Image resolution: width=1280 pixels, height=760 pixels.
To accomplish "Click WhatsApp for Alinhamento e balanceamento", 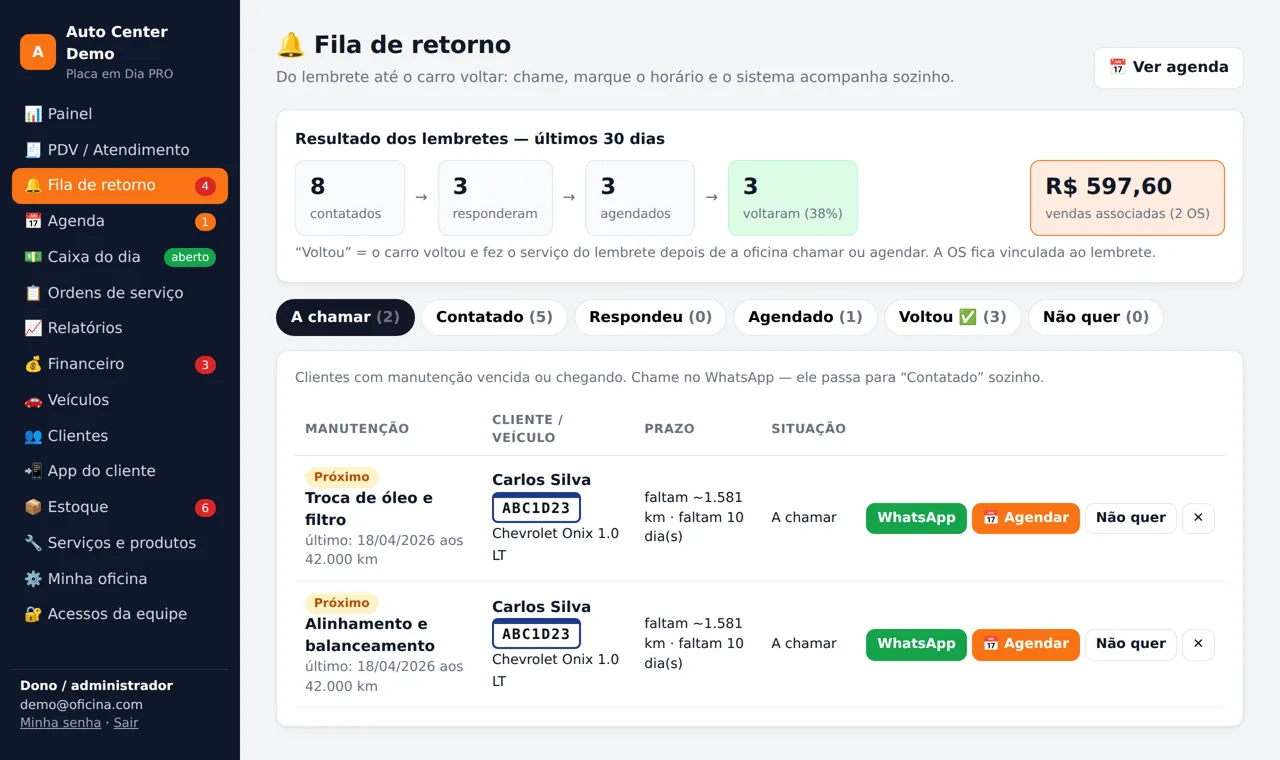I will point(916,644).
